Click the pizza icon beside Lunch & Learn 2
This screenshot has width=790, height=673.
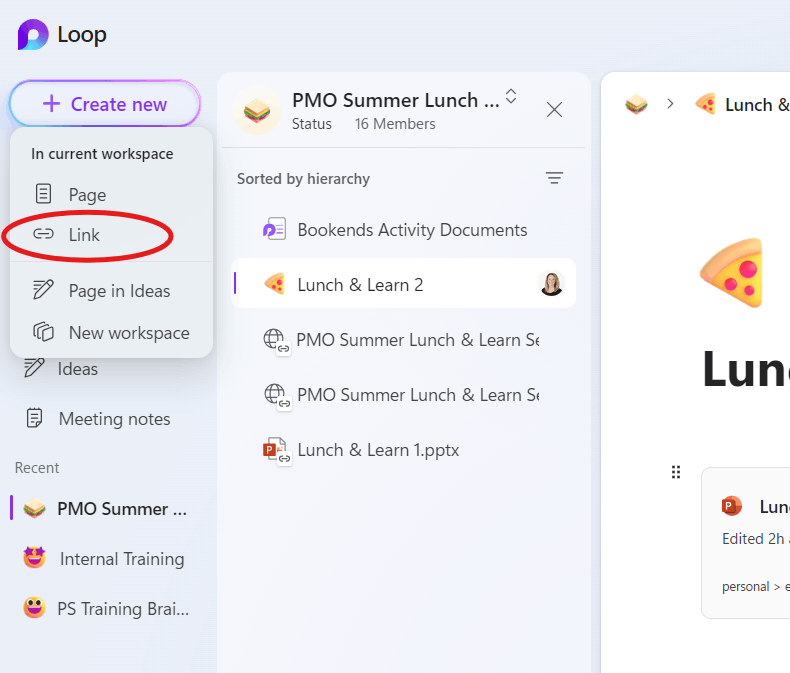pos(275,284)
